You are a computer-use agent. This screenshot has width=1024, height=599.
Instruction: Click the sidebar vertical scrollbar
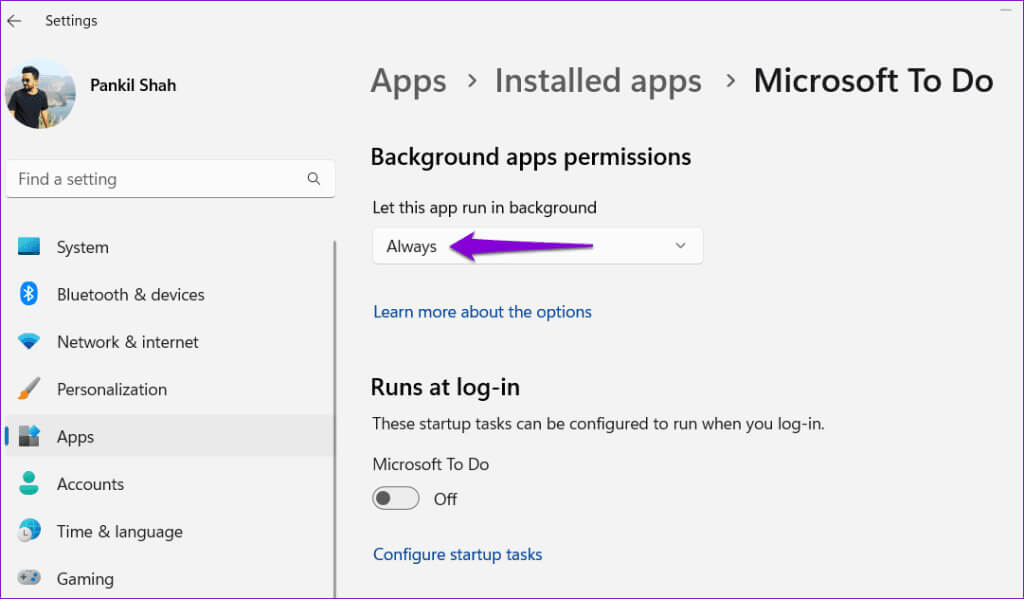pos(335,418)
